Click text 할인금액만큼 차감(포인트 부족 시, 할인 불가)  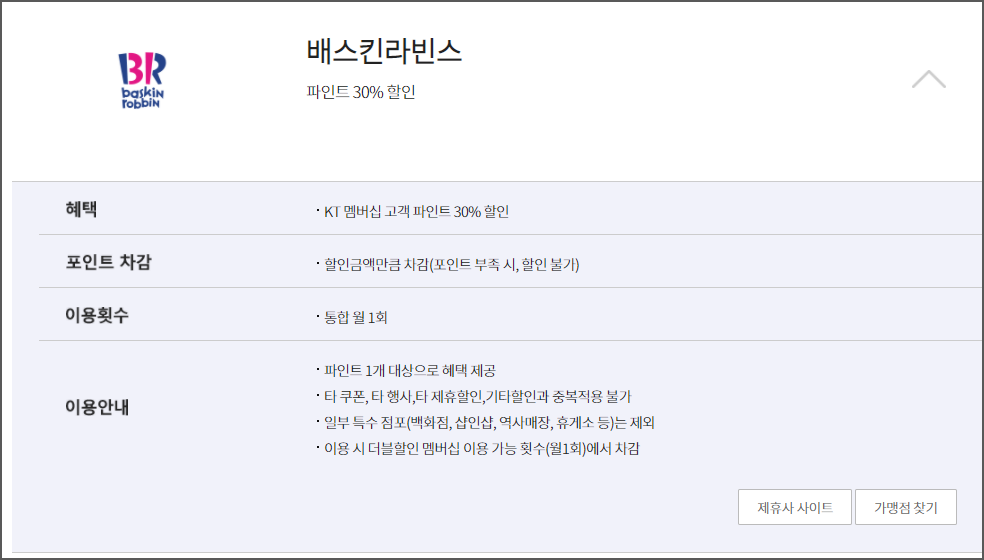tap(451, 264)
